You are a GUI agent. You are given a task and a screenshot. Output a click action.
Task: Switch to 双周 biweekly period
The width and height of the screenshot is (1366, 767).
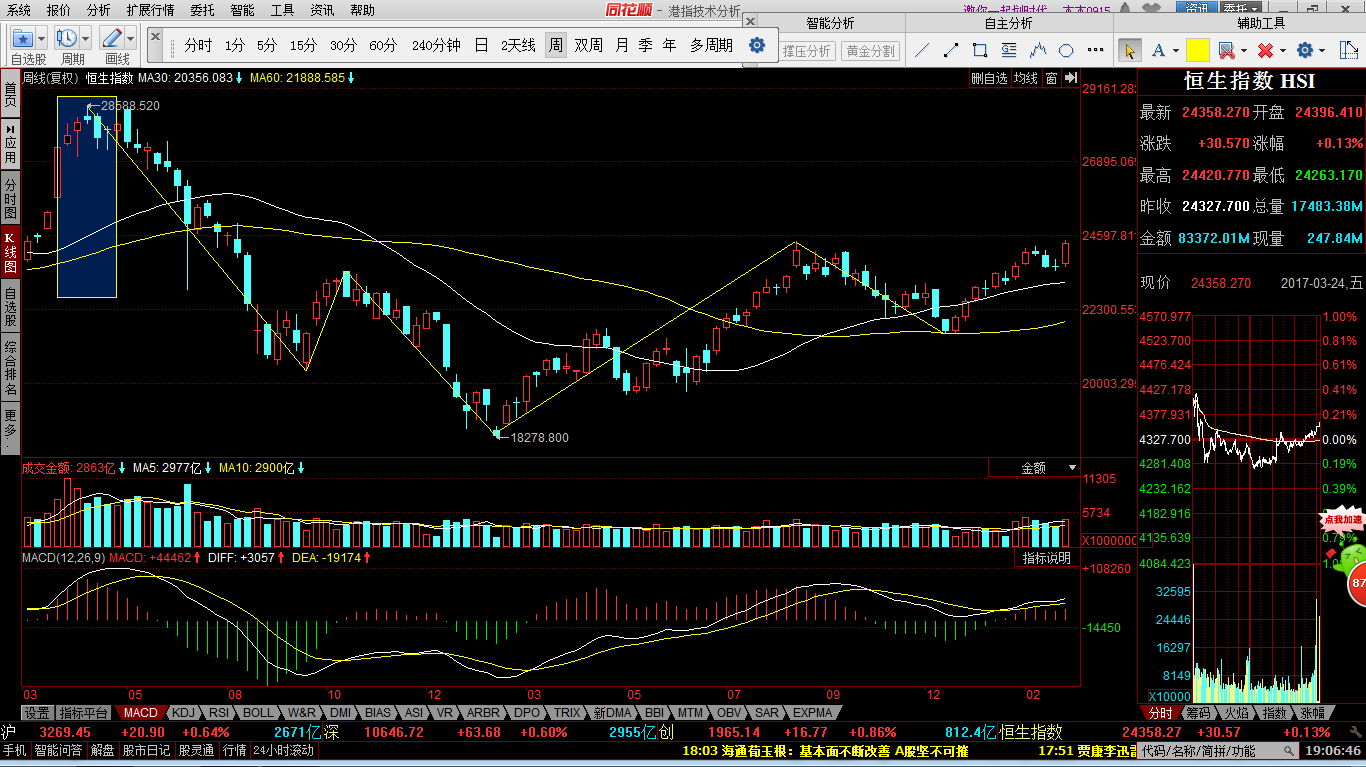589,45
